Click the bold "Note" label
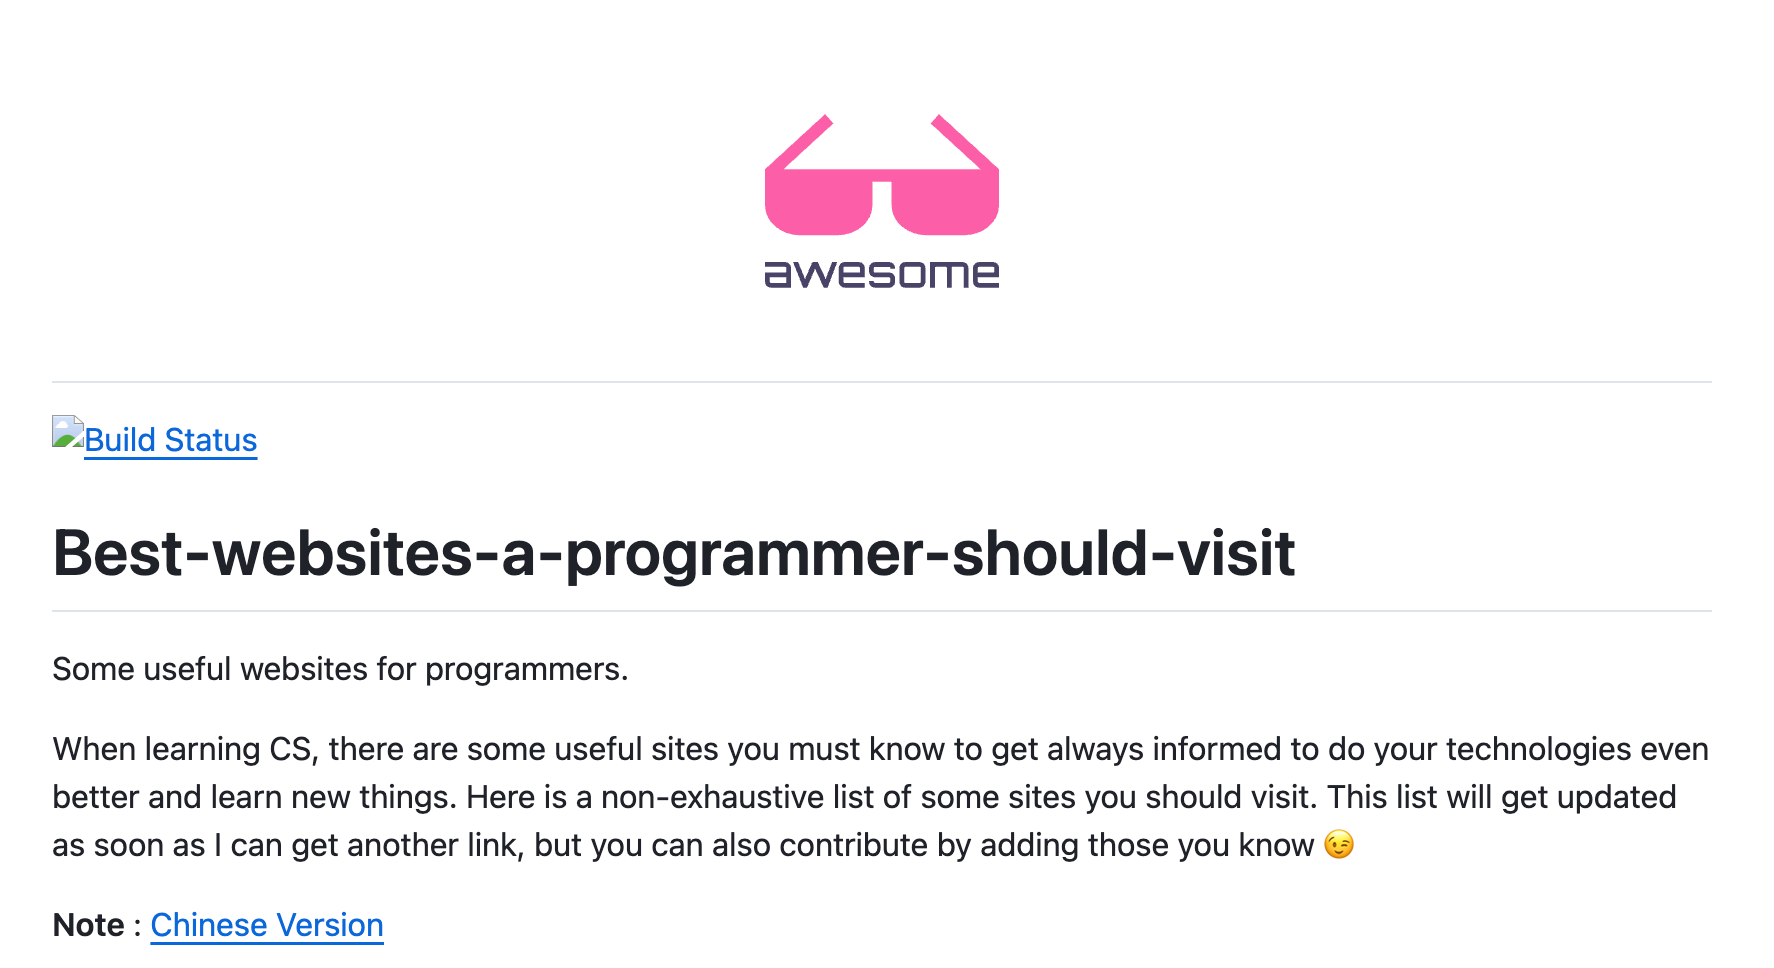 pos(88,925)
